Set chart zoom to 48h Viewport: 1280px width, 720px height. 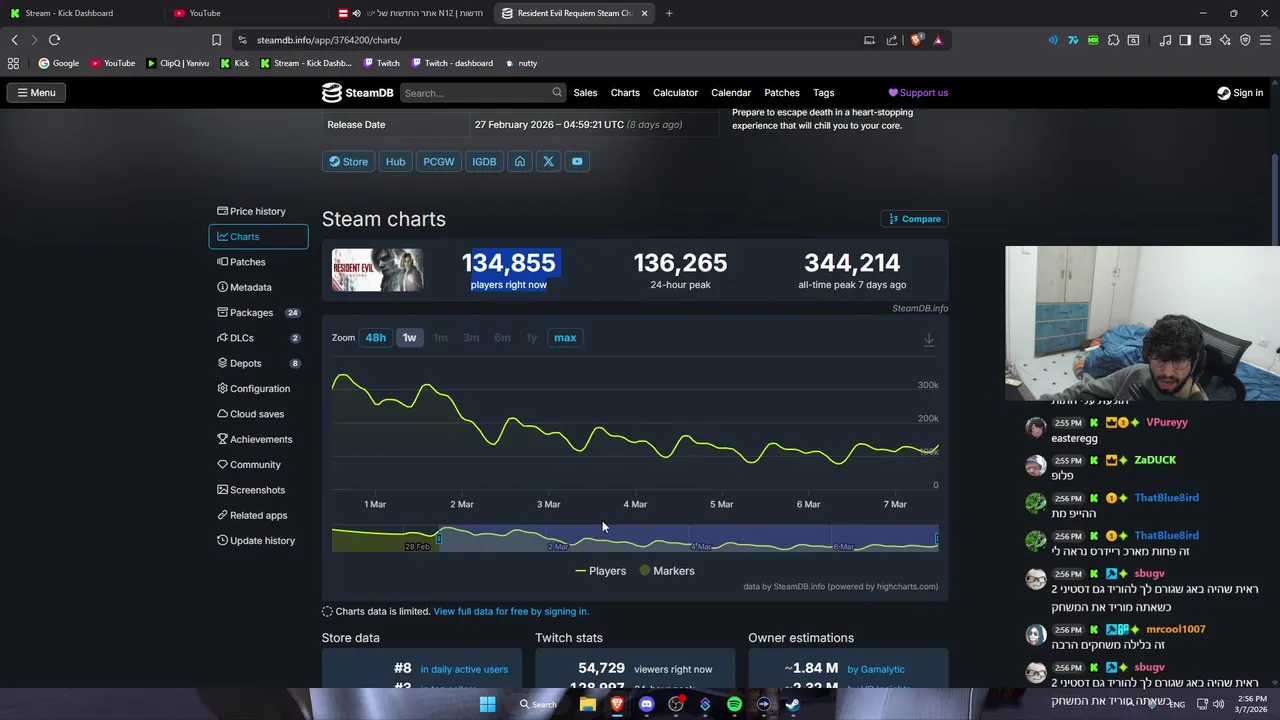coord(375,338)
